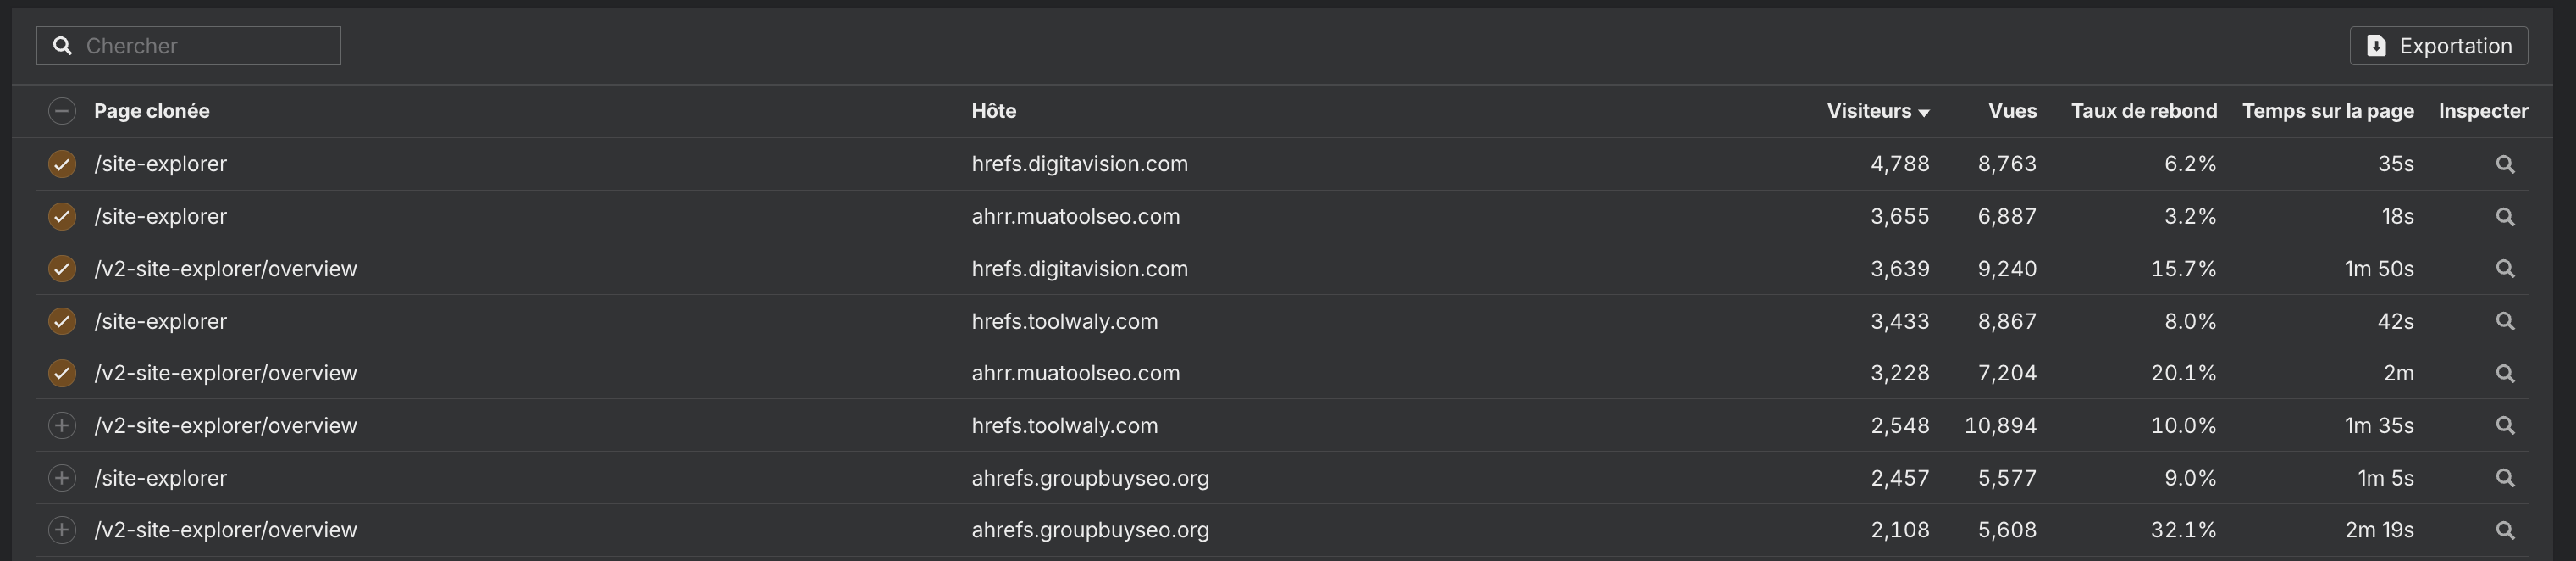Inspect the first /site-explorer row on hrefs.digitavision.com

(x=2506, y=164)
